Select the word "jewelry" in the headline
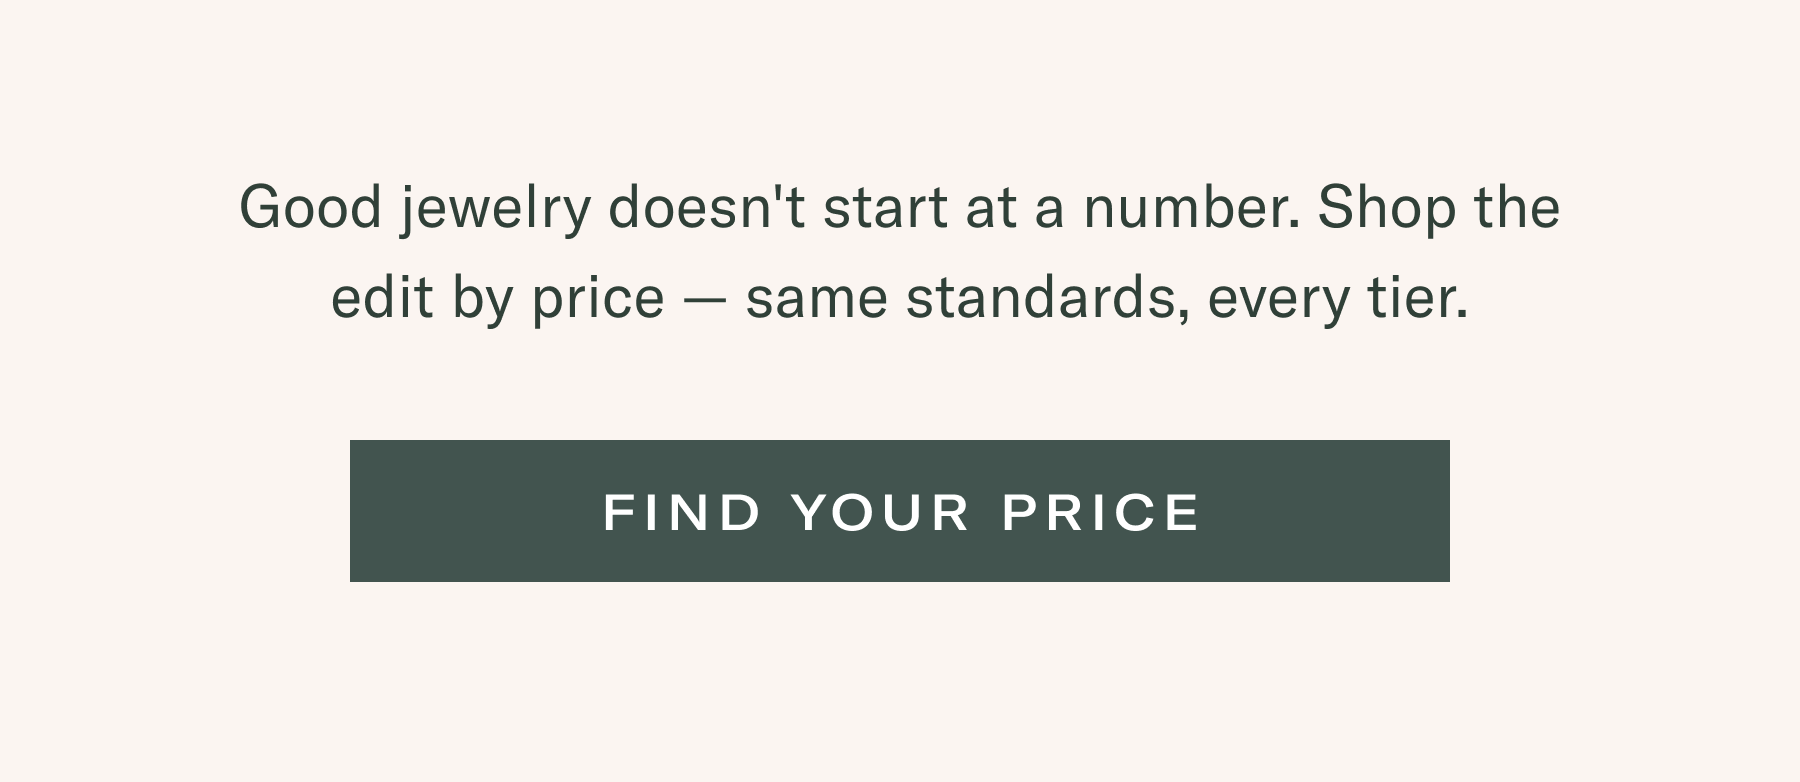 coord(495,210)
